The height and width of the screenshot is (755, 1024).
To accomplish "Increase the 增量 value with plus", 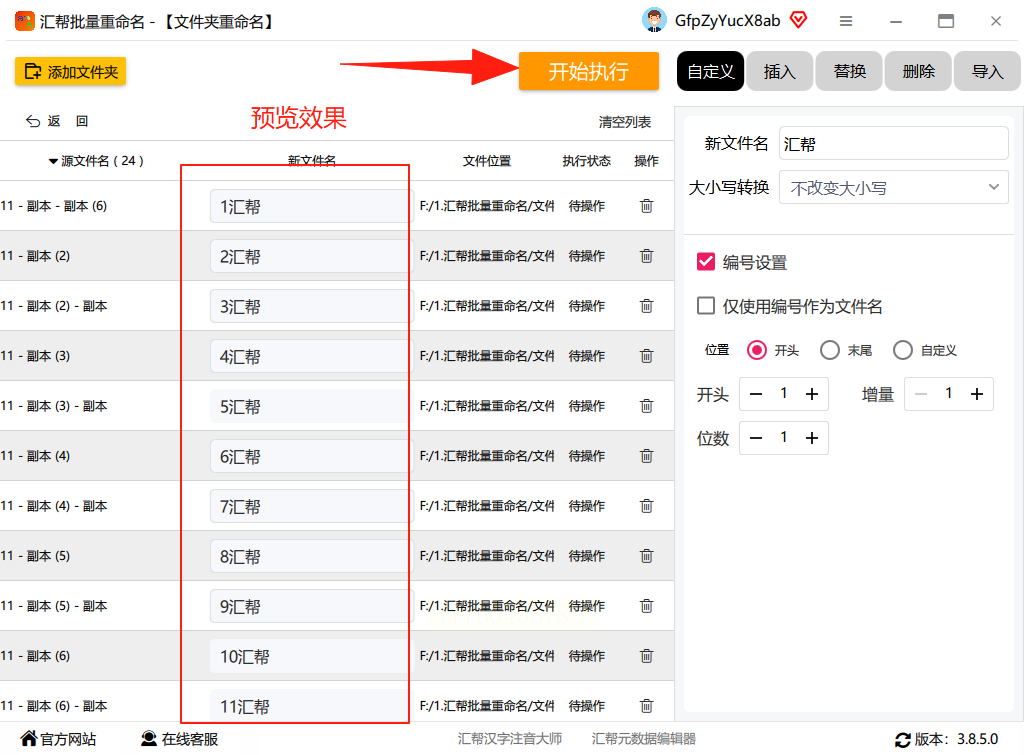I will point(976,394).
